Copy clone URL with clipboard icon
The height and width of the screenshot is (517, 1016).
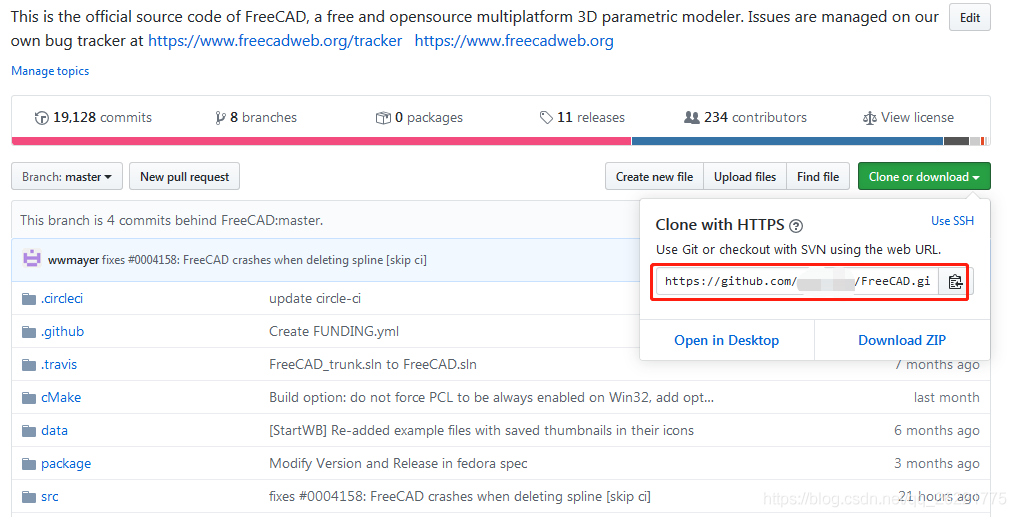pyautogui.click(x=955, y=282)
